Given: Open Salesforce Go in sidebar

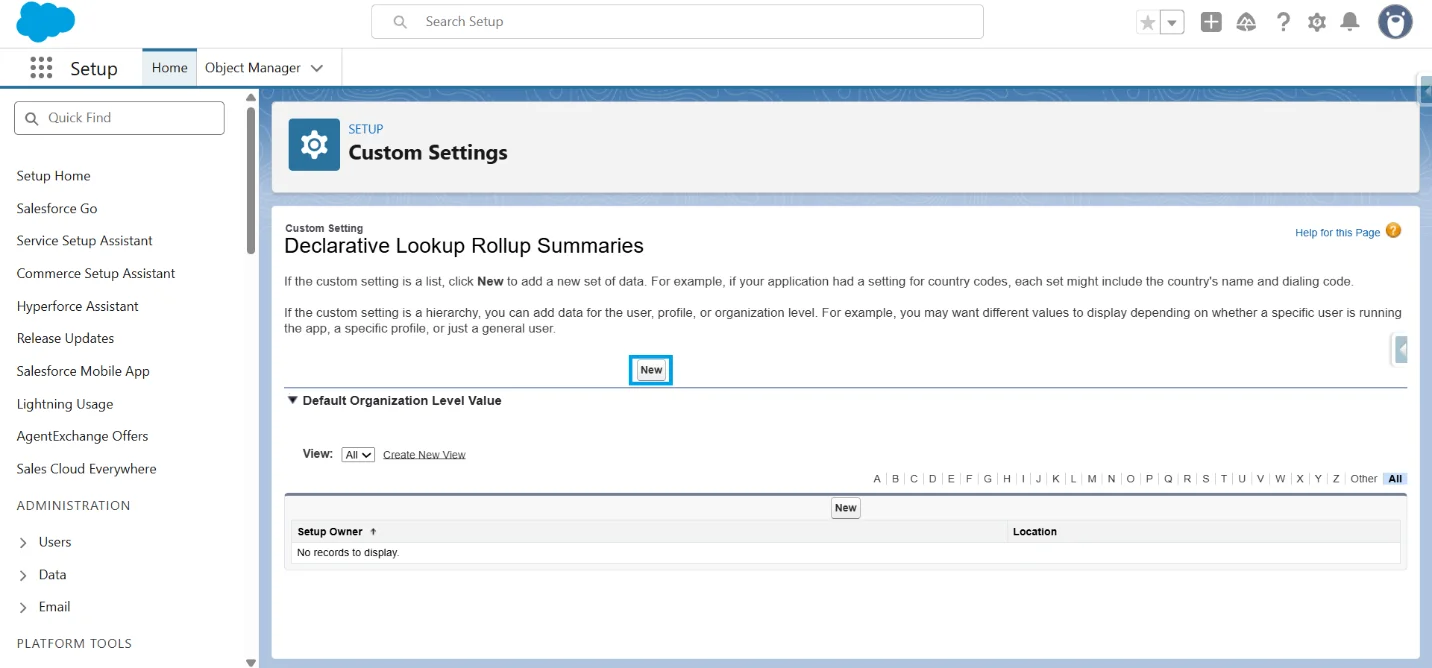Looking at the screenshot, I should [57, 208].
